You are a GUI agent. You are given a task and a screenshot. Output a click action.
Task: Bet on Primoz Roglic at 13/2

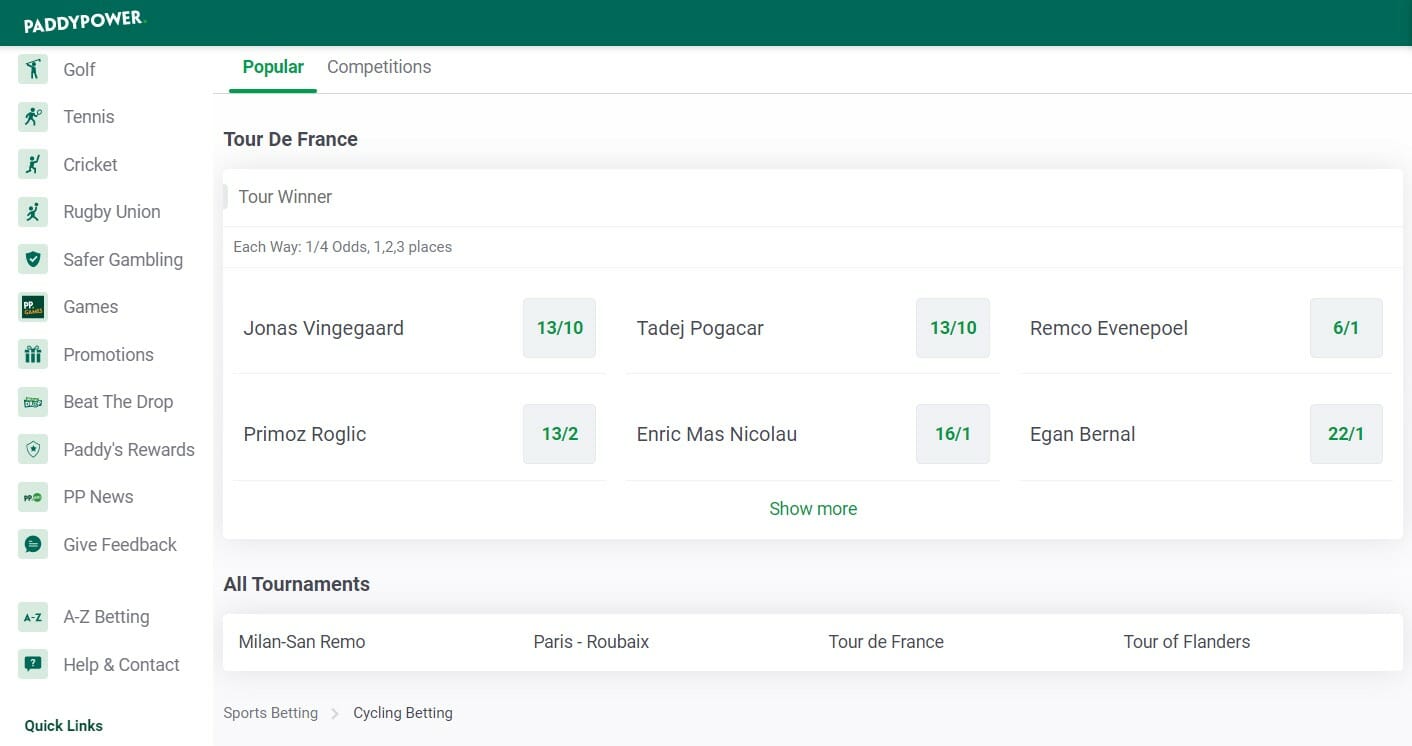(x=559, y=434)
